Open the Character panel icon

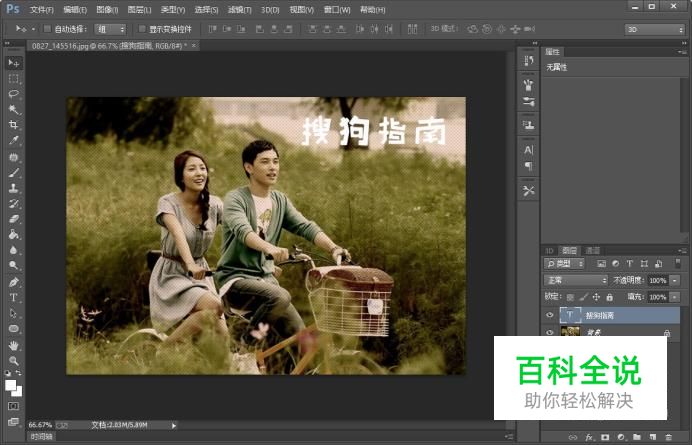[x=528, y=150]
